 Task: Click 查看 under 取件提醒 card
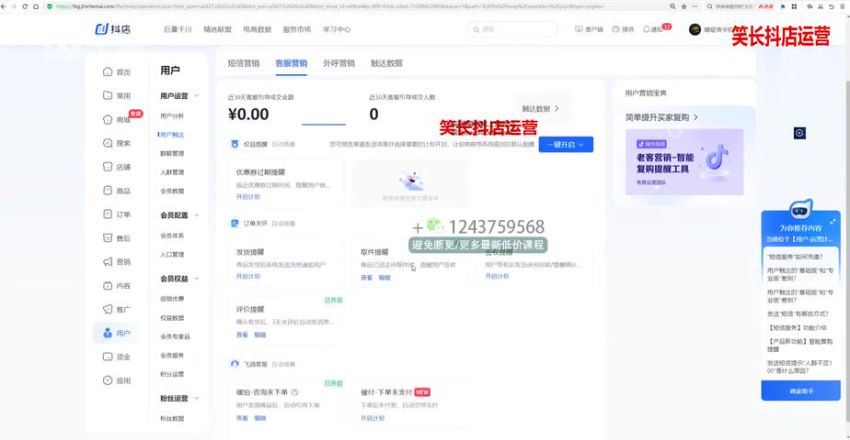[x=366, y=277]
